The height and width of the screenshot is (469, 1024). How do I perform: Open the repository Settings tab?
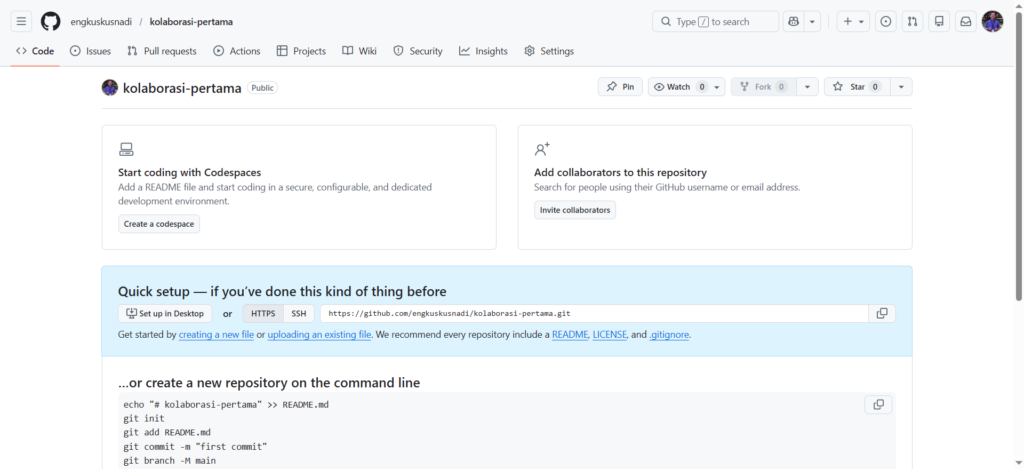click(549, 51)
